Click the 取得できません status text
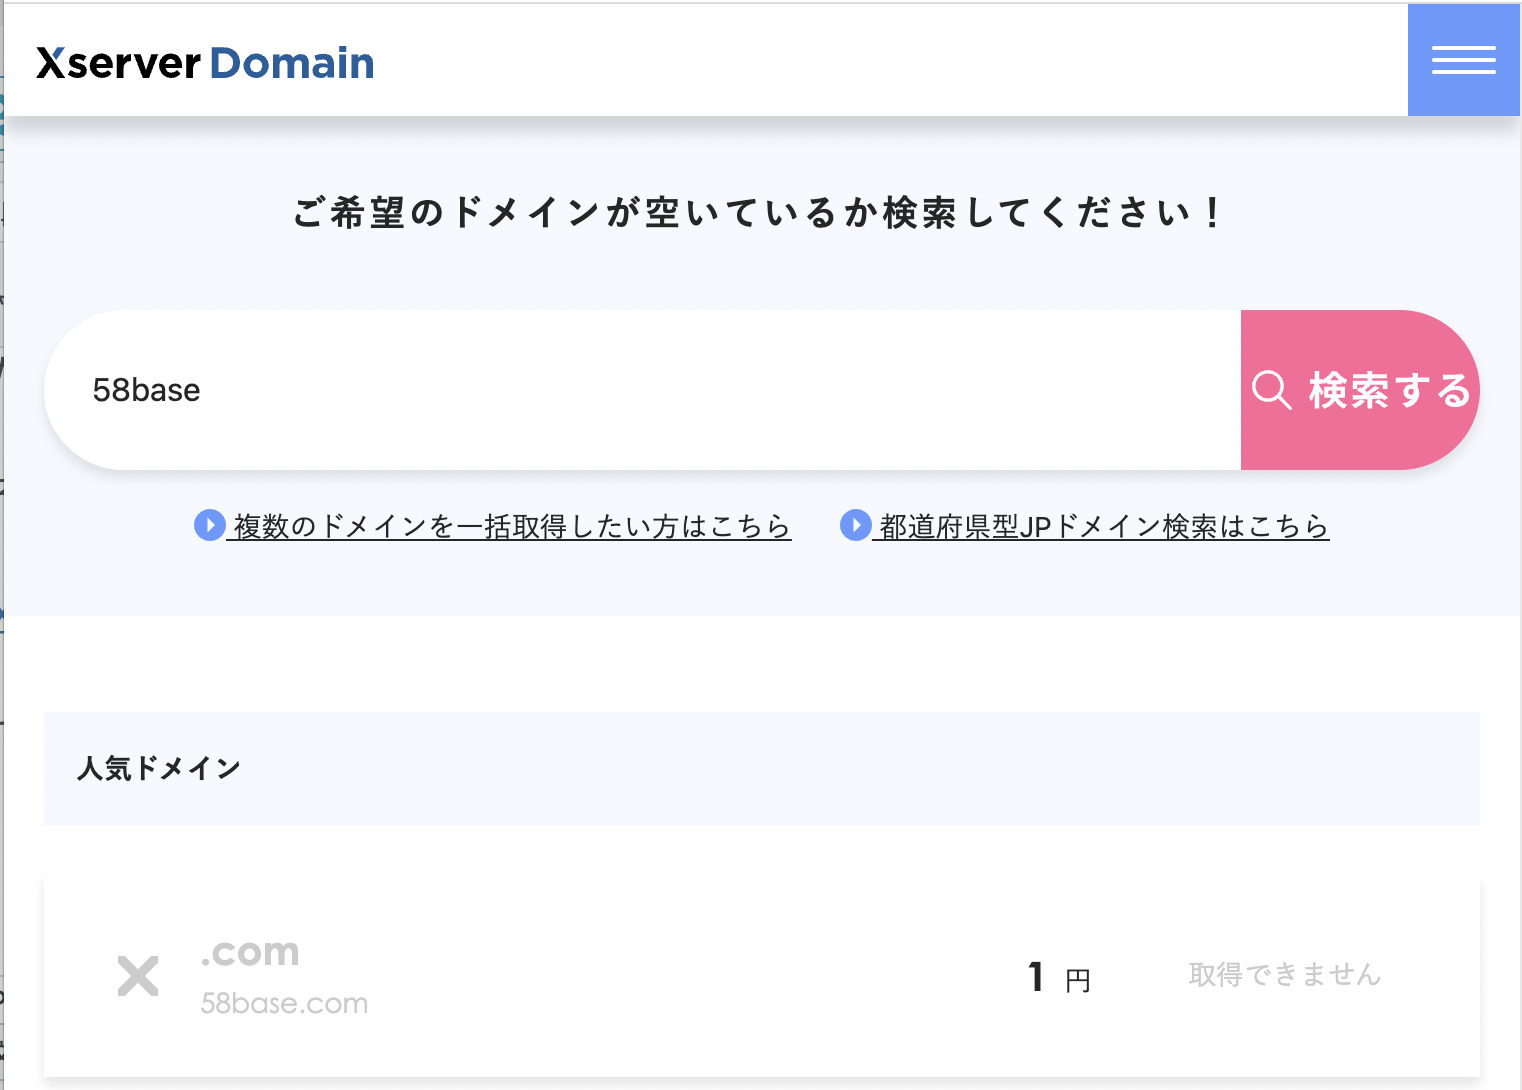This screenshot has width=1522, height=1090. (1284, 975)
